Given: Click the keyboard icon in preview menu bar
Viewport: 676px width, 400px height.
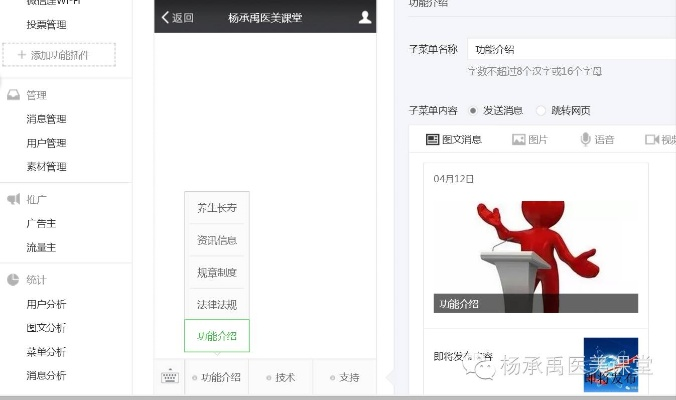Looking at the screenshot, I should point(169,377).
